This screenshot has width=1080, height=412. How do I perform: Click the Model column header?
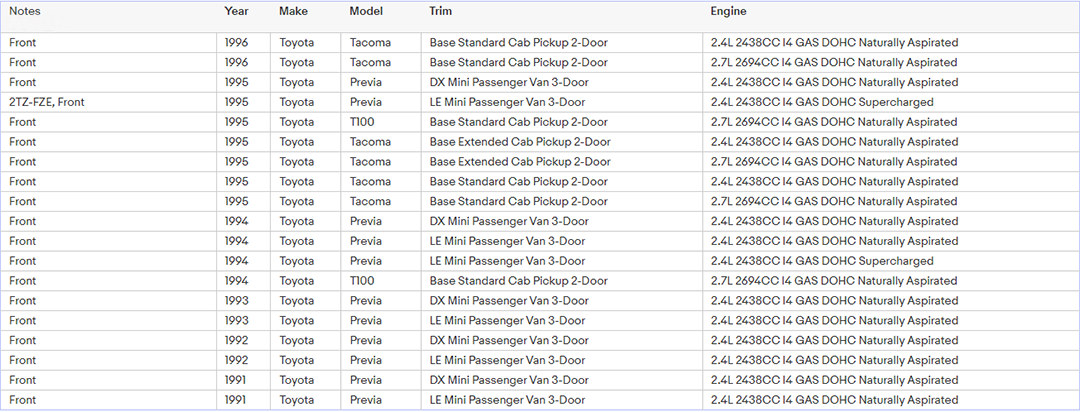point(366,11)
